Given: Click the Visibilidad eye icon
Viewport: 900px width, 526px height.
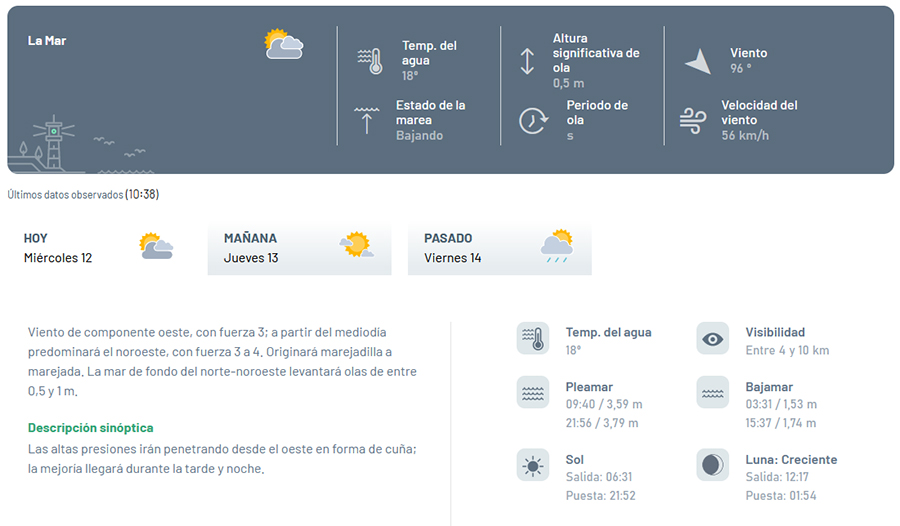Looking at the screenshot, I should click(712, 339).
